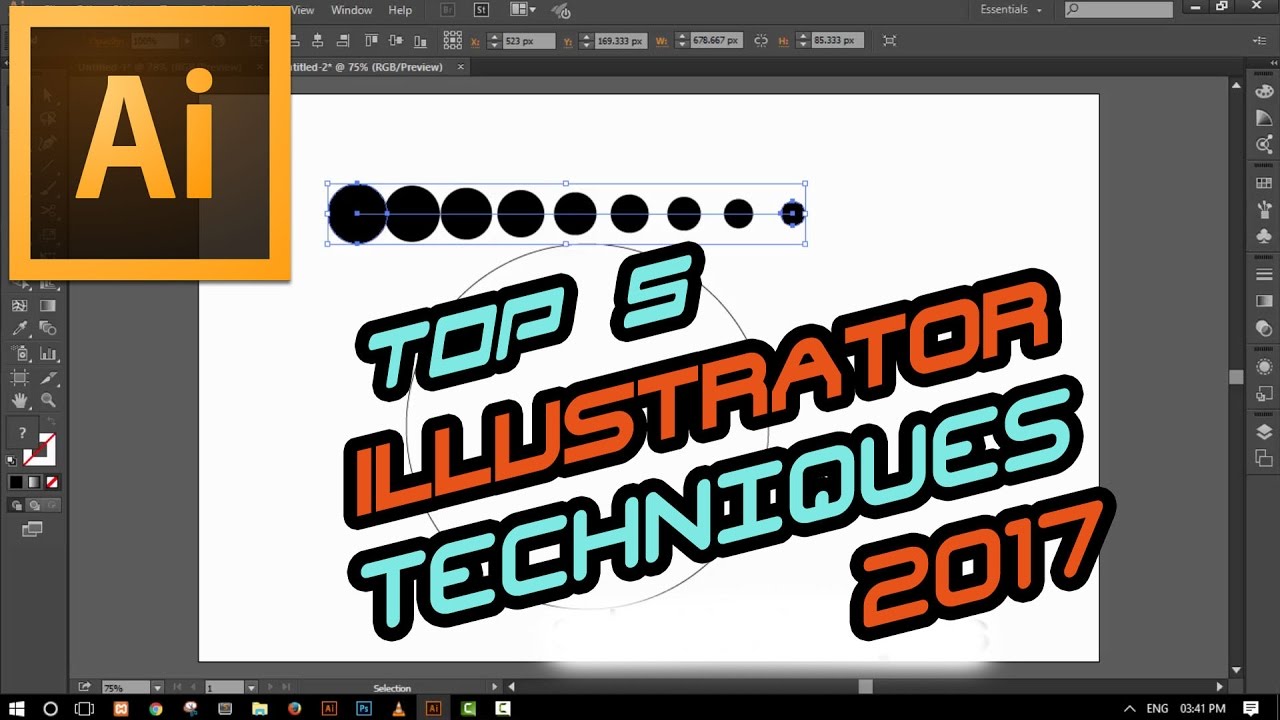Click vertical align top icon
Screen dimensions: 1280x720
371,40
